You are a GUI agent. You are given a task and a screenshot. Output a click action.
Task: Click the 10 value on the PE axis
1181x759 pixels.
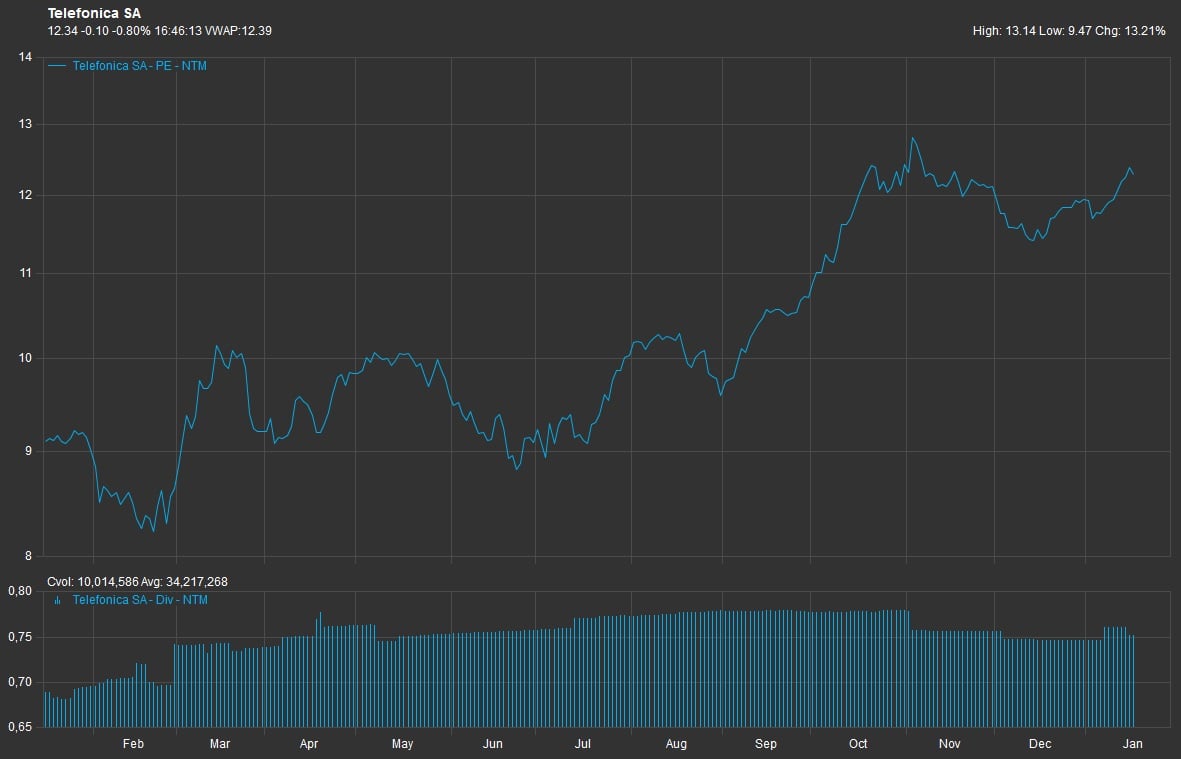click(26, 358)
